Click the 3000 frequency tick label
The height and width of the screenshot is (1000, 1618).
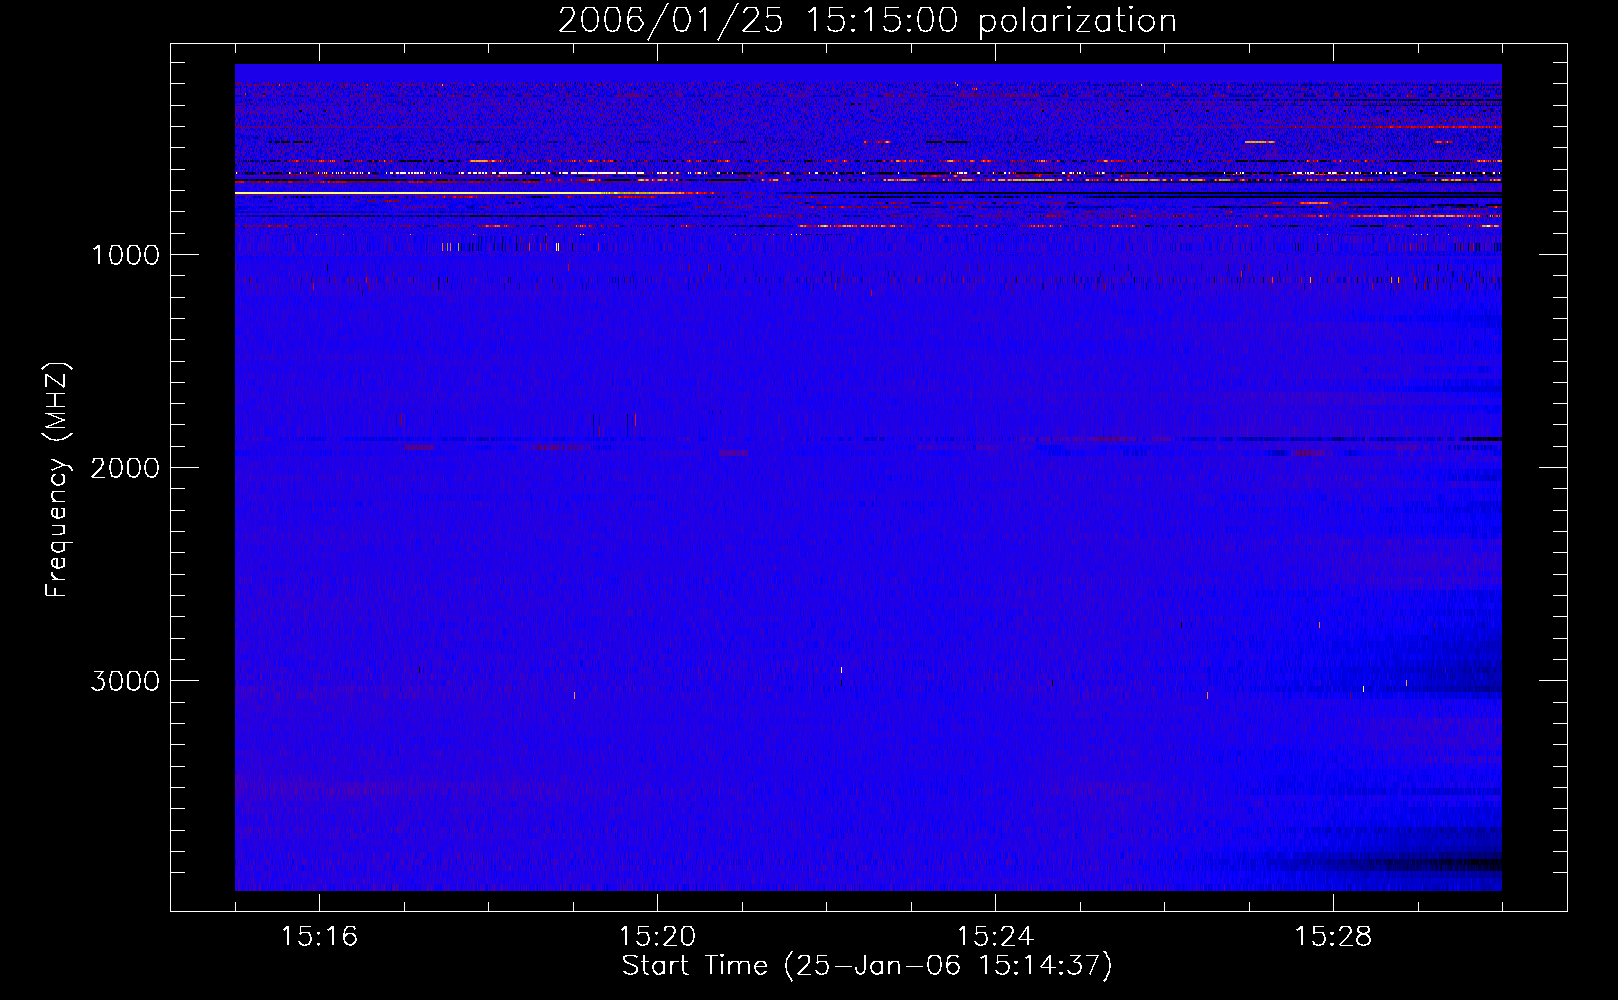pyautogui.click(x=125, y=681)
